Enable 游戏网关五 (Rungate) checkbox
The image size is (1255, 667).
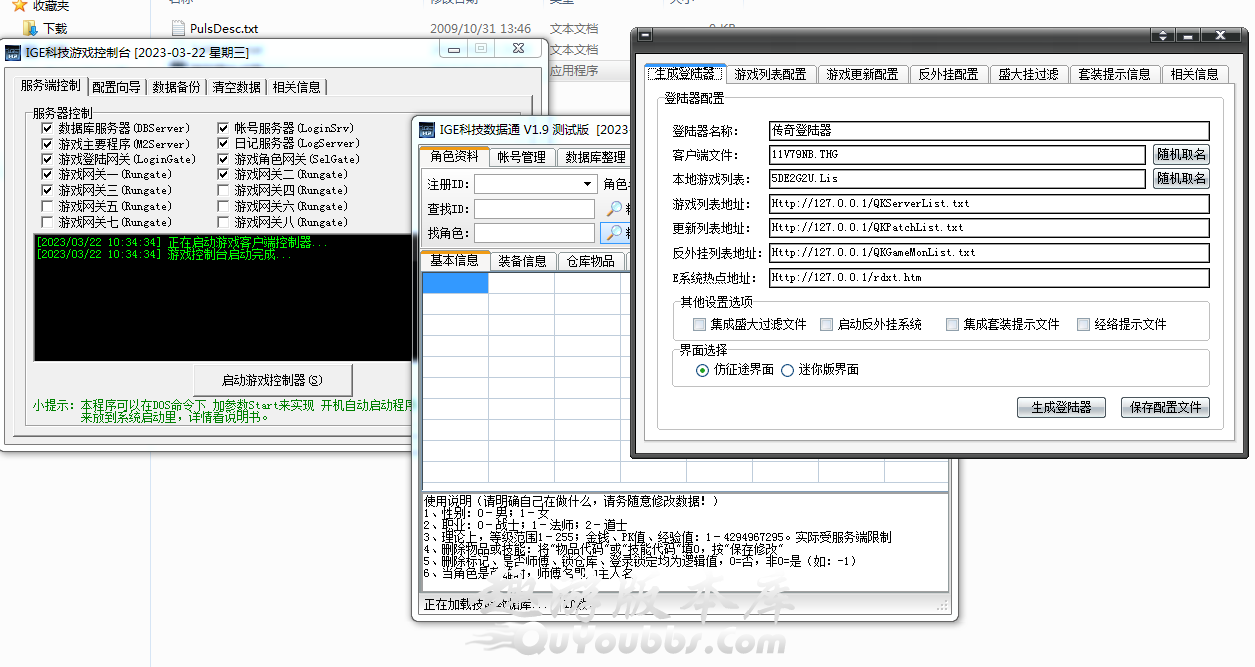coord(47,206)
